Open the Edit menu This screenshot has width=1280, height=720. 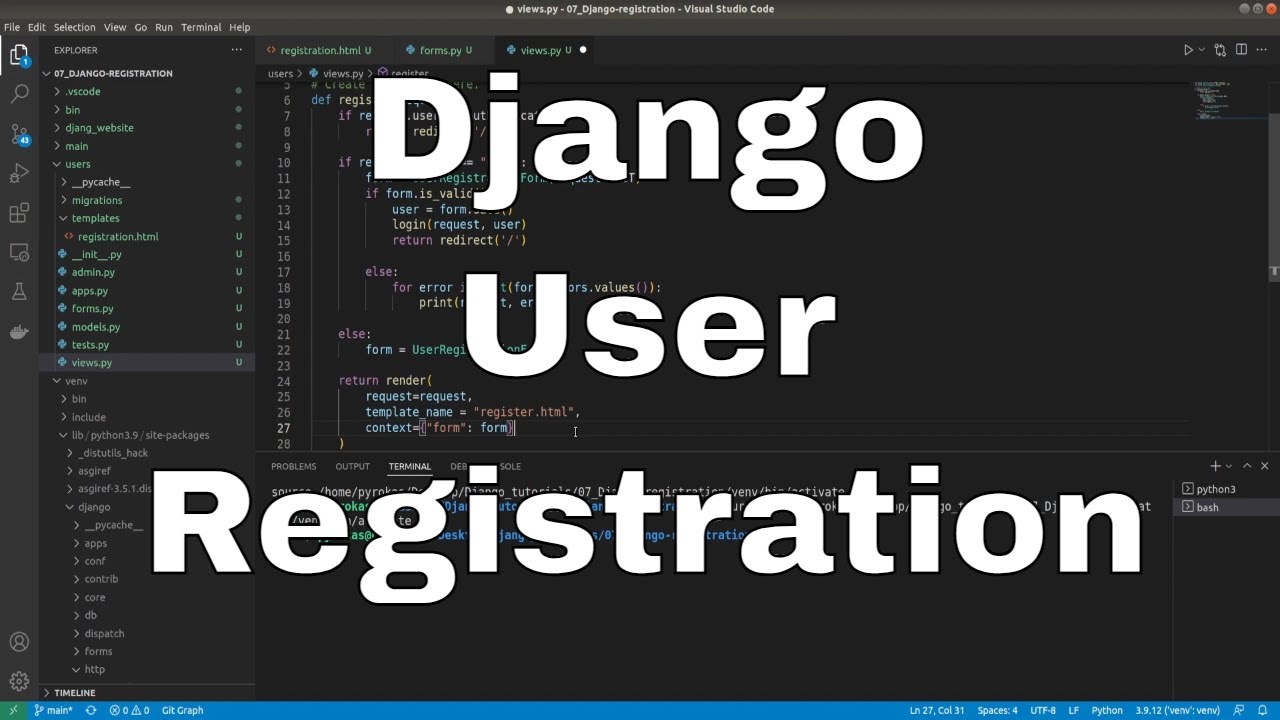click(x=37, y=27)
